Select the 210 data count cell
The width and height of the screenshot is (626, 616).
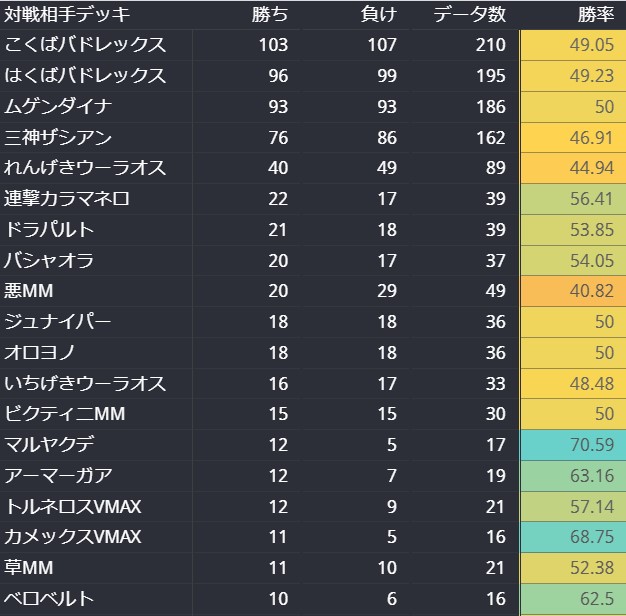pyautogui.click(x=490, y=45)
